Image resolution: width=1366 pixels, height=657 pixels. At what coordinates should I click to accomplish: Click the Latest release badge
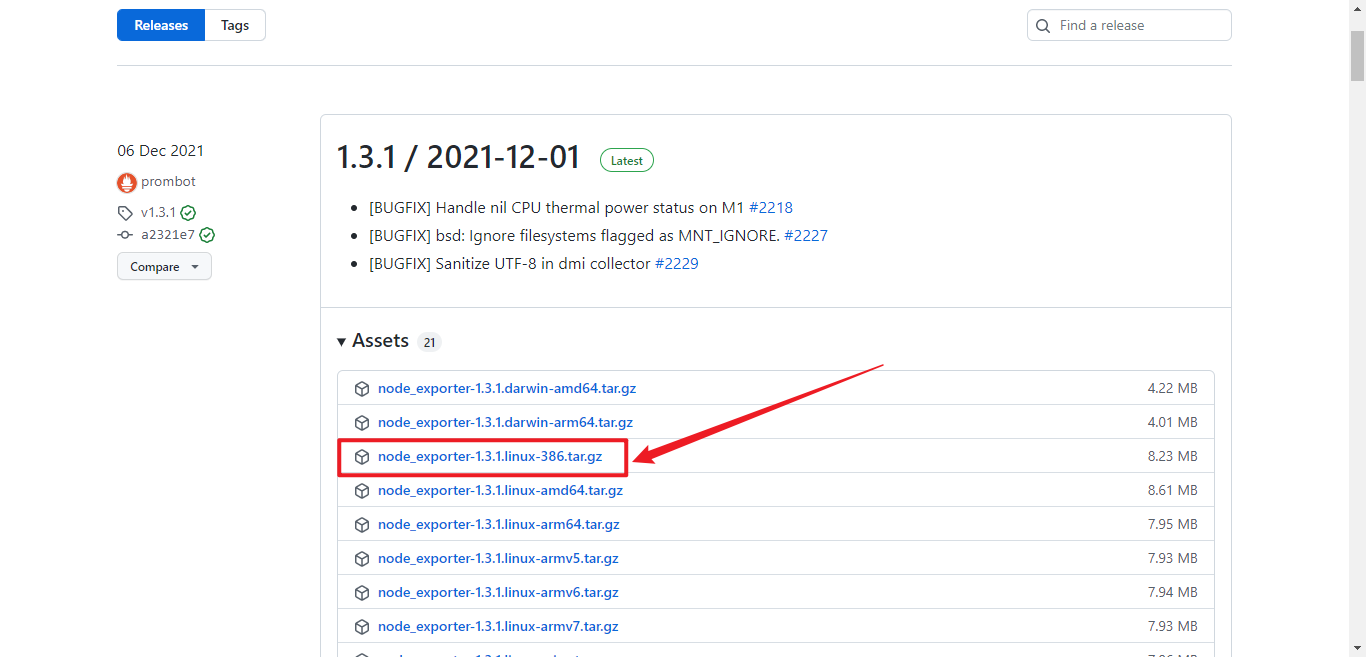click(627, 160)
